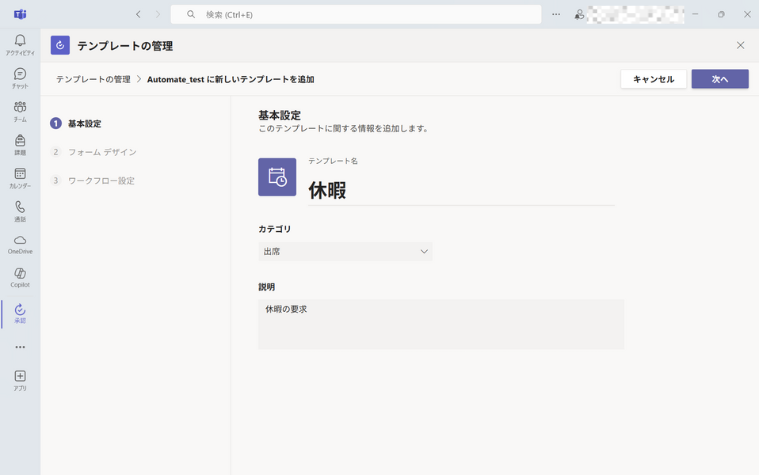760x475 pixels.
Task: Open the Chat section
Action: point(20,78)
